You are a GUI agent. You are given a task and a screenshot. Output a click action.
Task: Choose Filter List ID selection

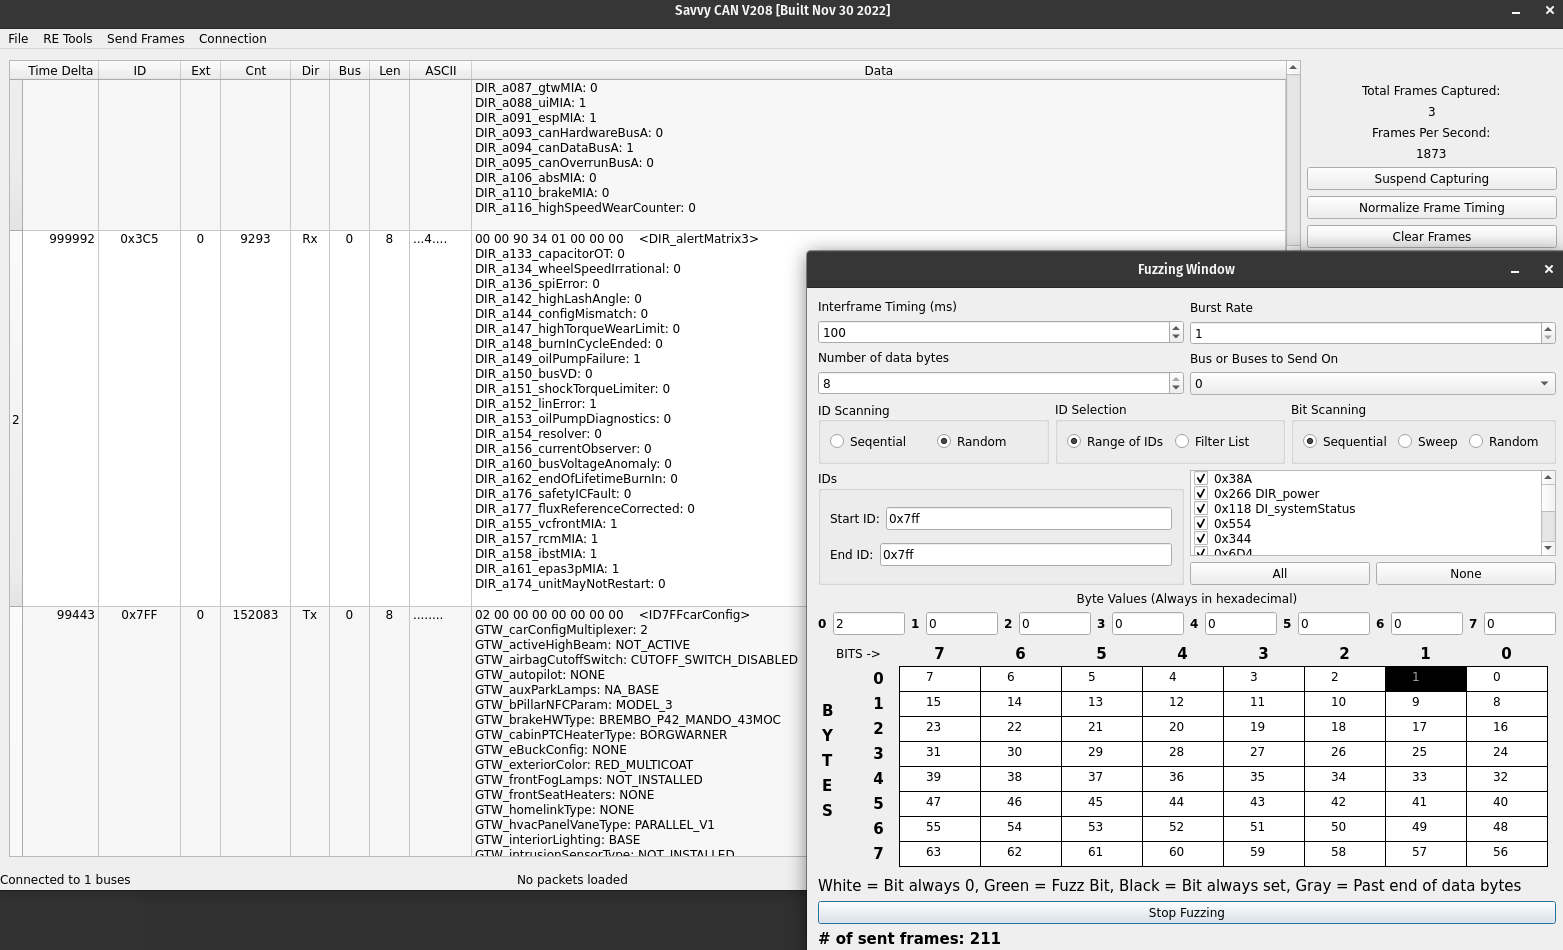1212,442
